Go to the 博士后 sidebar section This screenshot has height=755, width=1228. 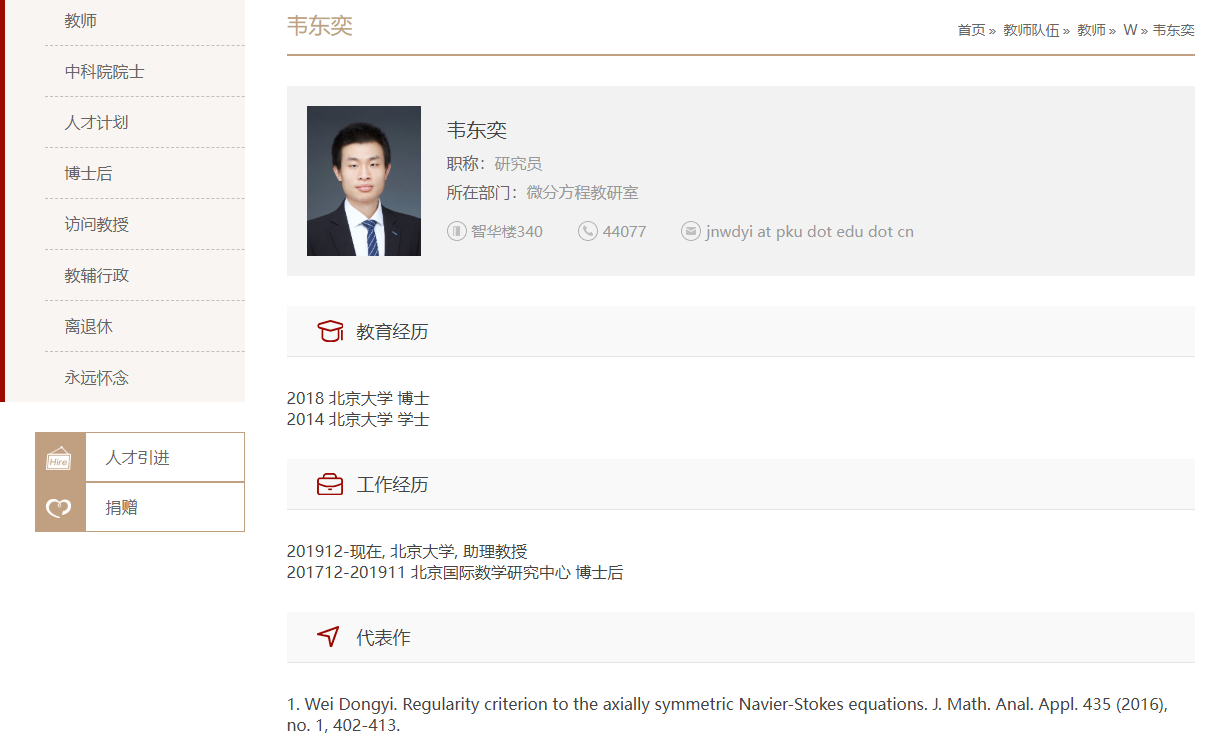tap(88, 174)
